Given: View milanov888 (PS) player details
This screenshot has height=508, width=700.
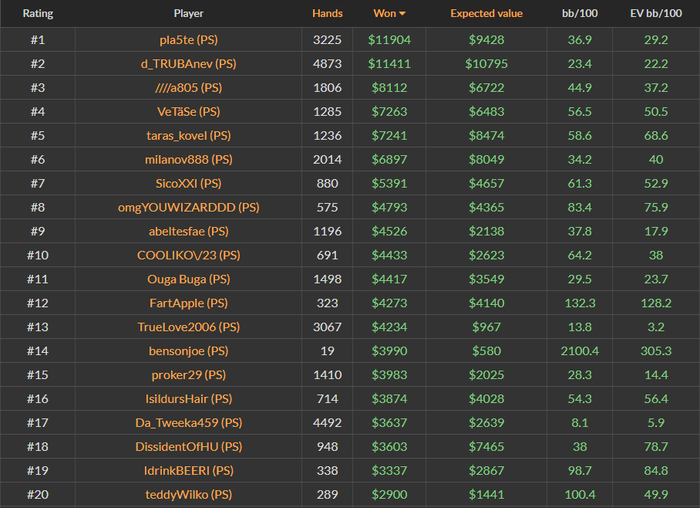Looking at the screenshot, I should [x=189, y=160].
